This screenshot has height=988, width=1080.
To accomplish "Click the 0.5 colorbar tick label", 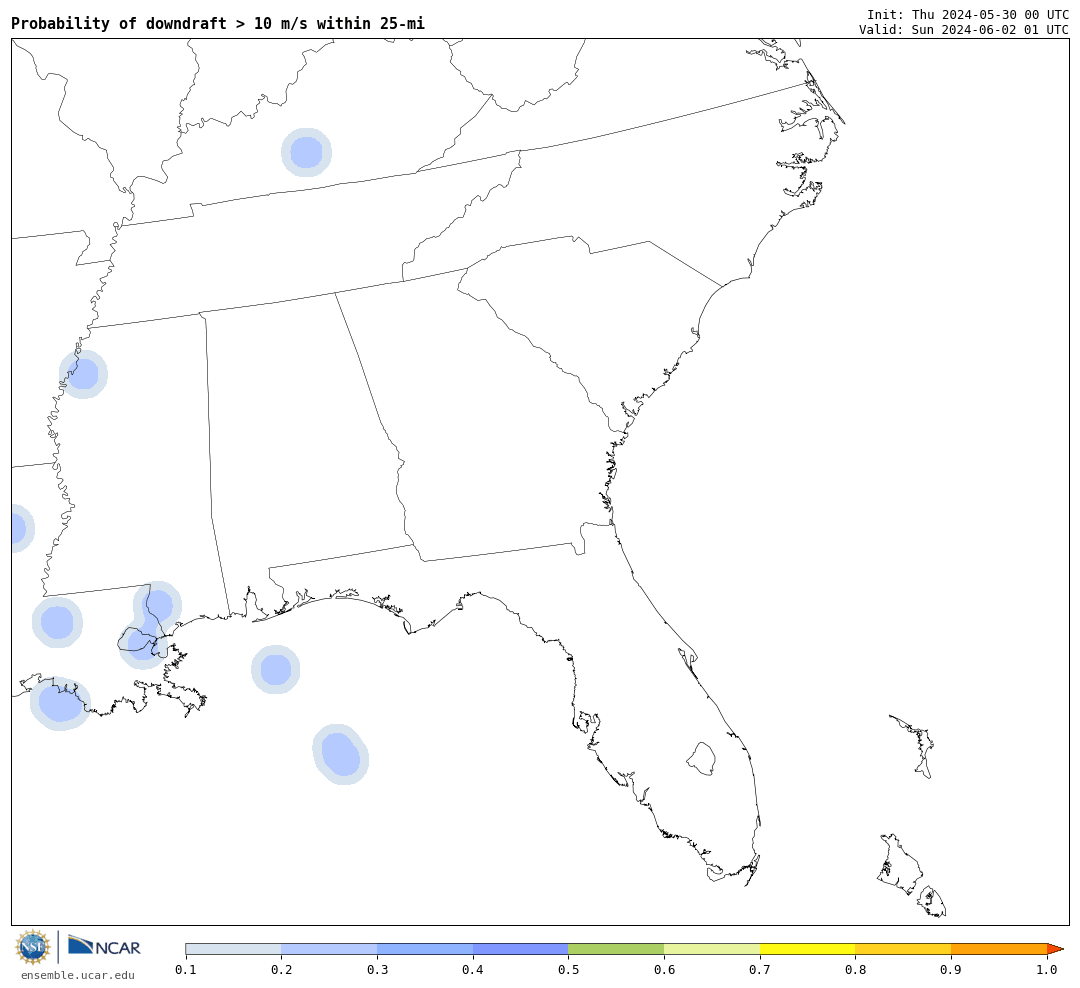I will (x=568, y=970).
